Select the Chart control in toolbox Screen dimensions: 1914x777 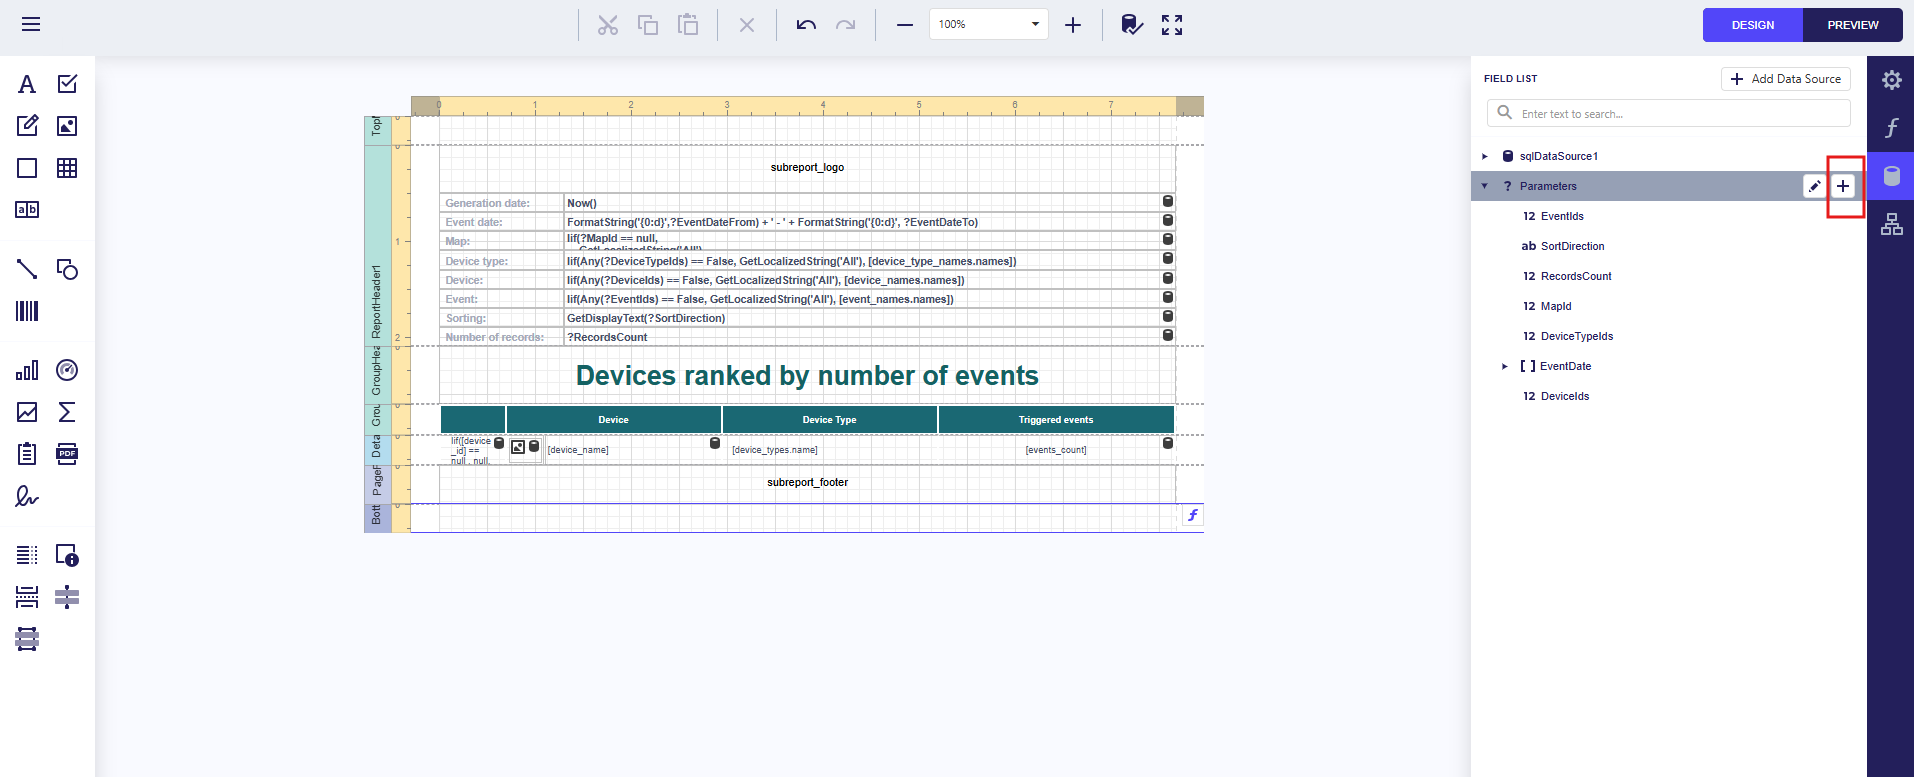[27, 370]
